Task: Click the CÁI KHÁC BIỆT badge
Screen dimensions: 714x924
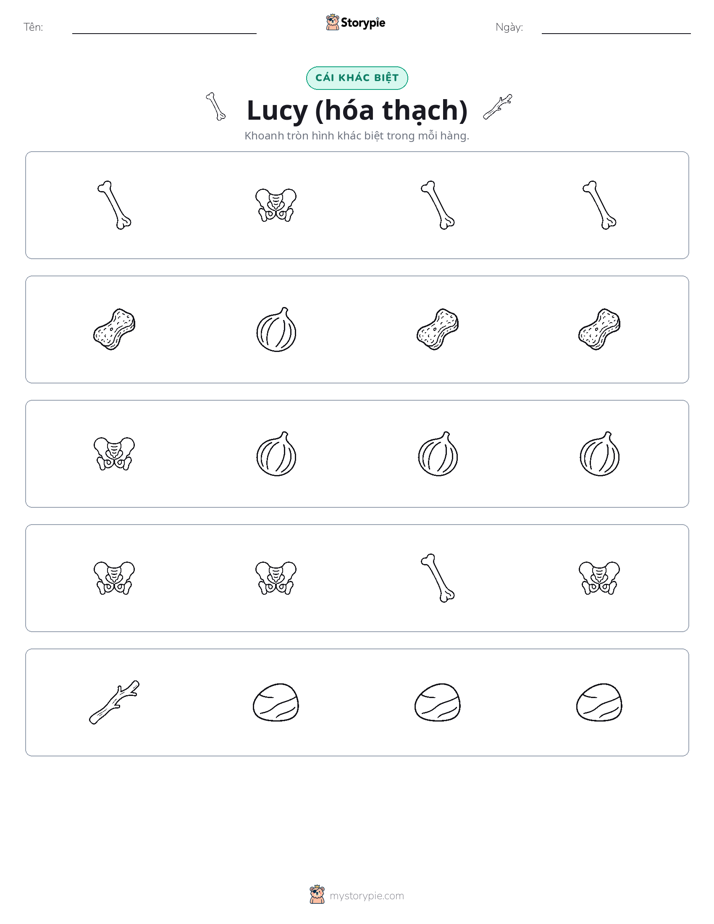Action: [x=357, y=78]
